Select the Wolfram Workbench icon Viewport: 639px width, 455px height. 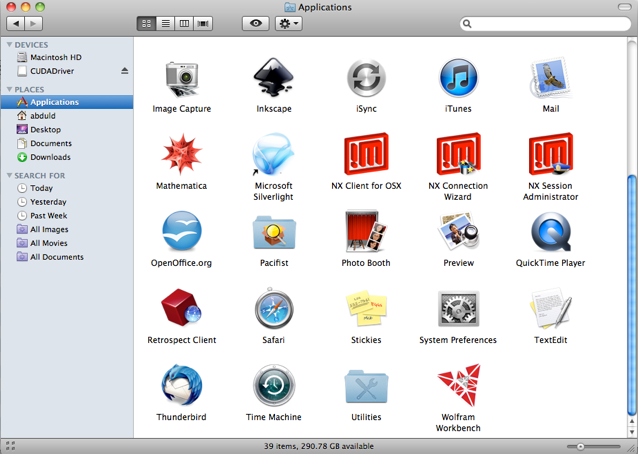coord(459,385)
